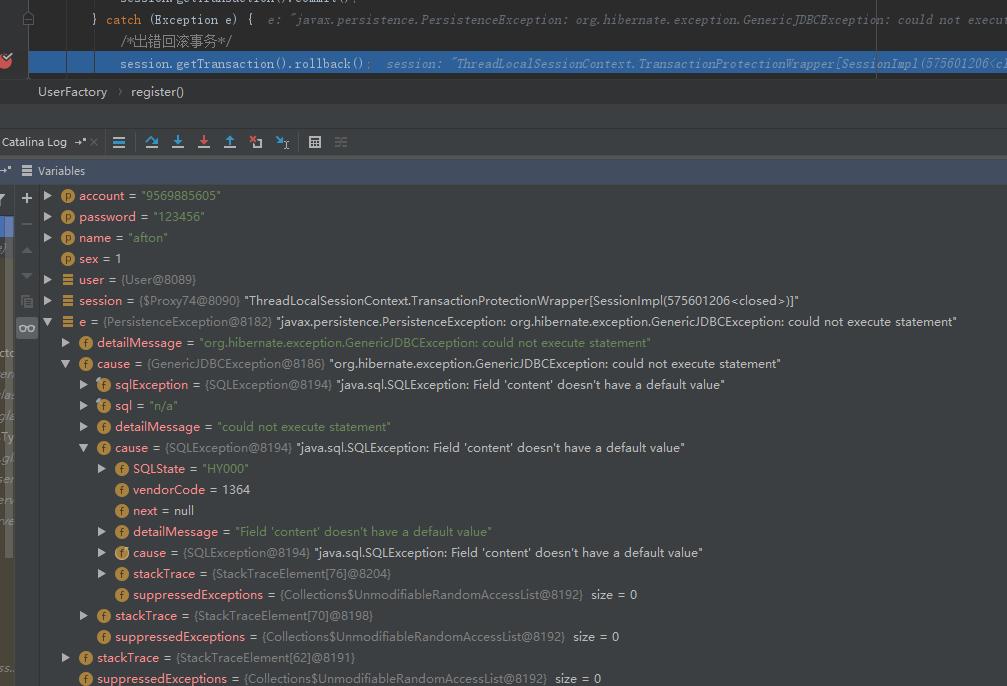Close the Catalina Log tab
Screen dimensions: 1007x686
[94, 142]
